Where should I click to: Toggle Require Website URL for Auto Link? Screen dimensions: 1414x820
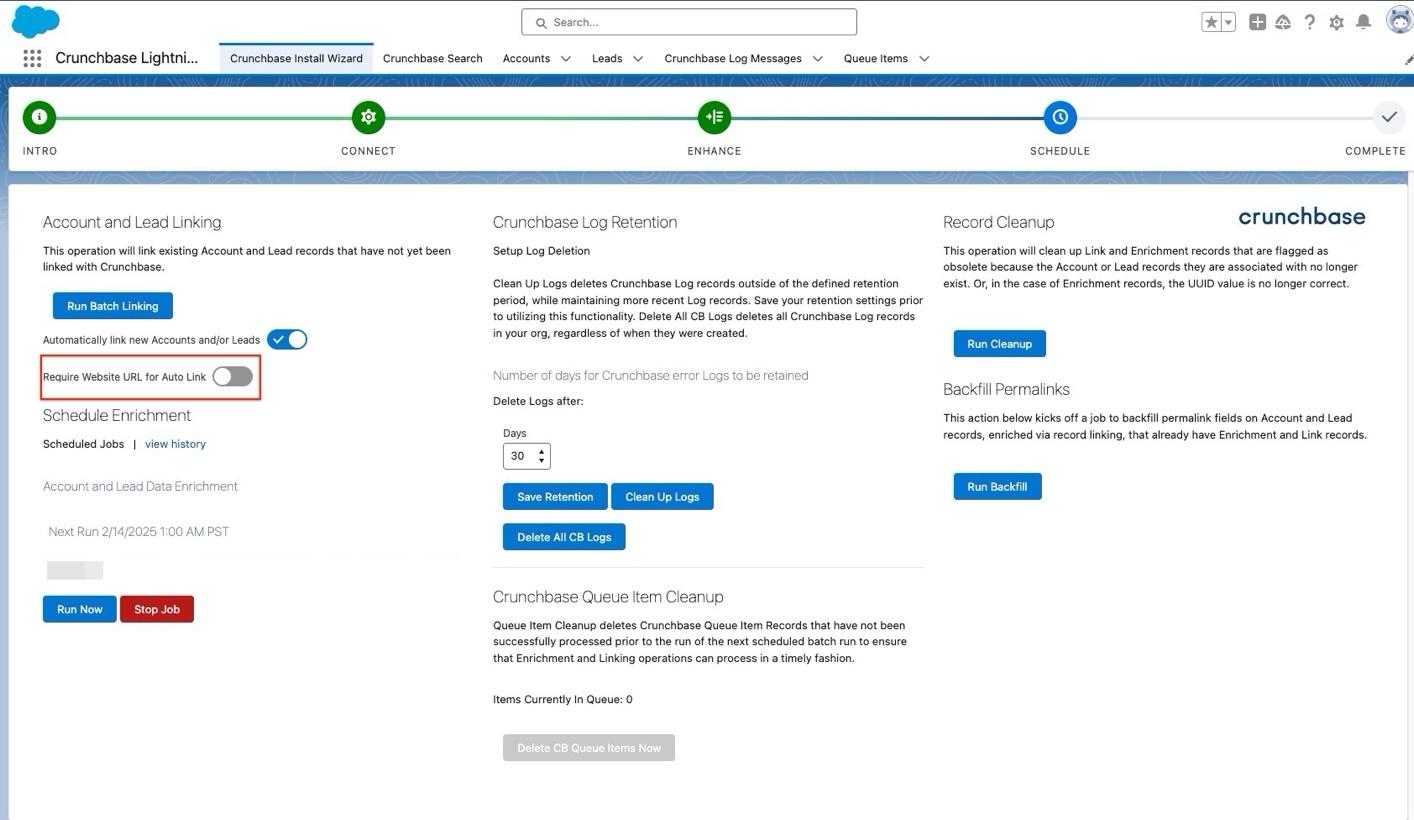[x=233, y=376]
